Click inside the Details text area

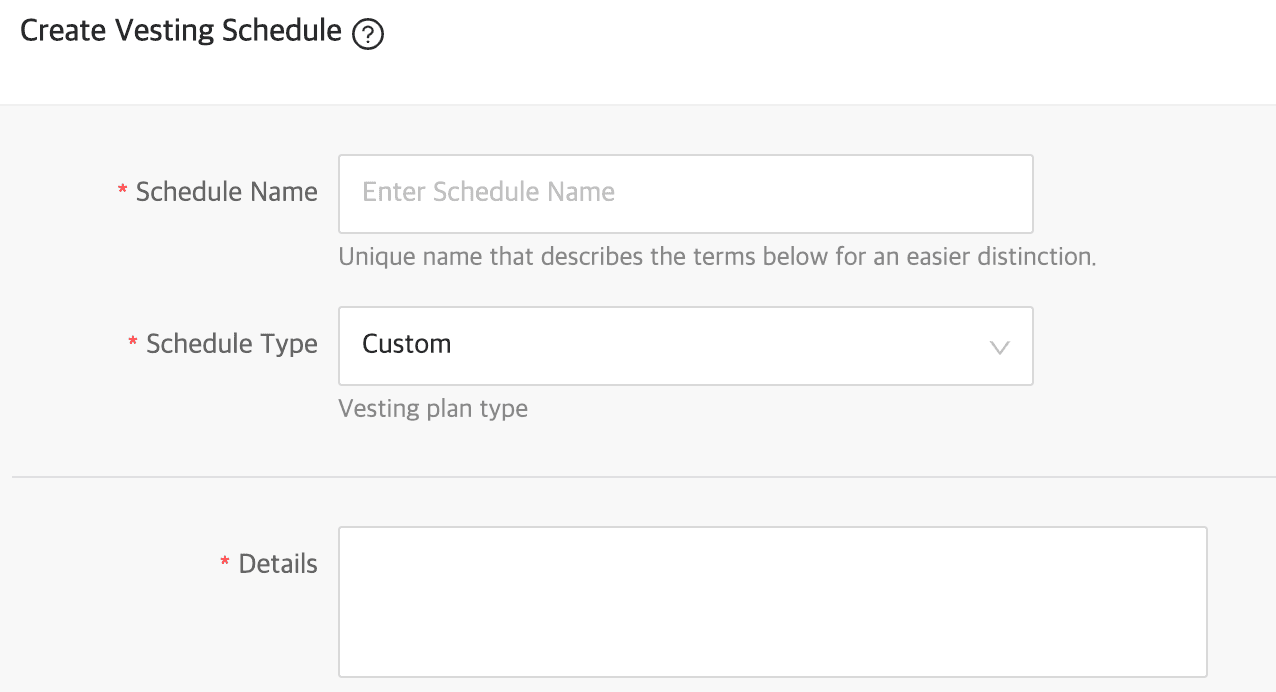[772, 600]
